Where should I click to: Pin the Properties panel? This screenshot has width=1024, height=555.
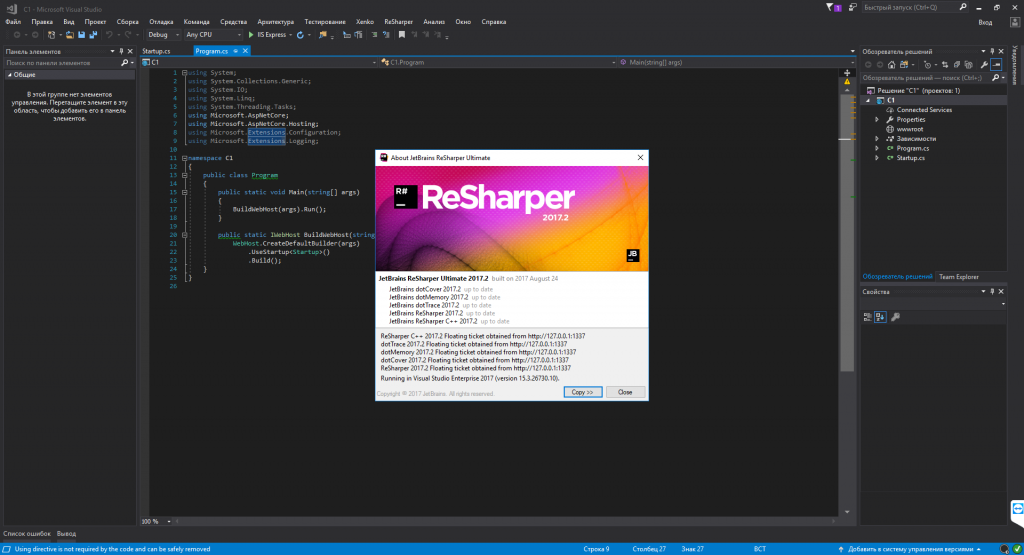tap(992, 291)
